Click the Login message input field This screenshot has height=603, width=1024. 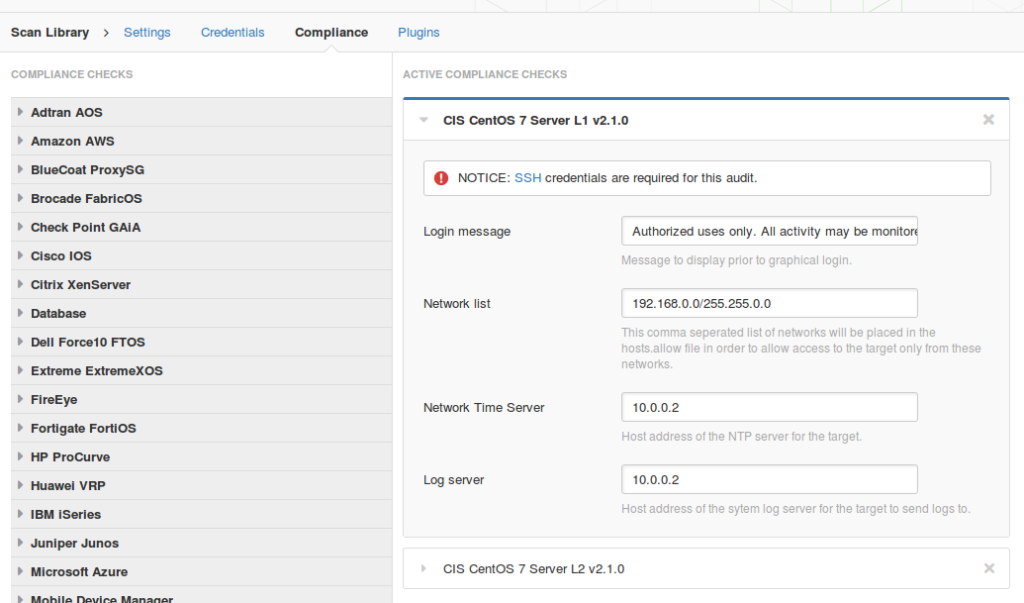click(769, 231)
